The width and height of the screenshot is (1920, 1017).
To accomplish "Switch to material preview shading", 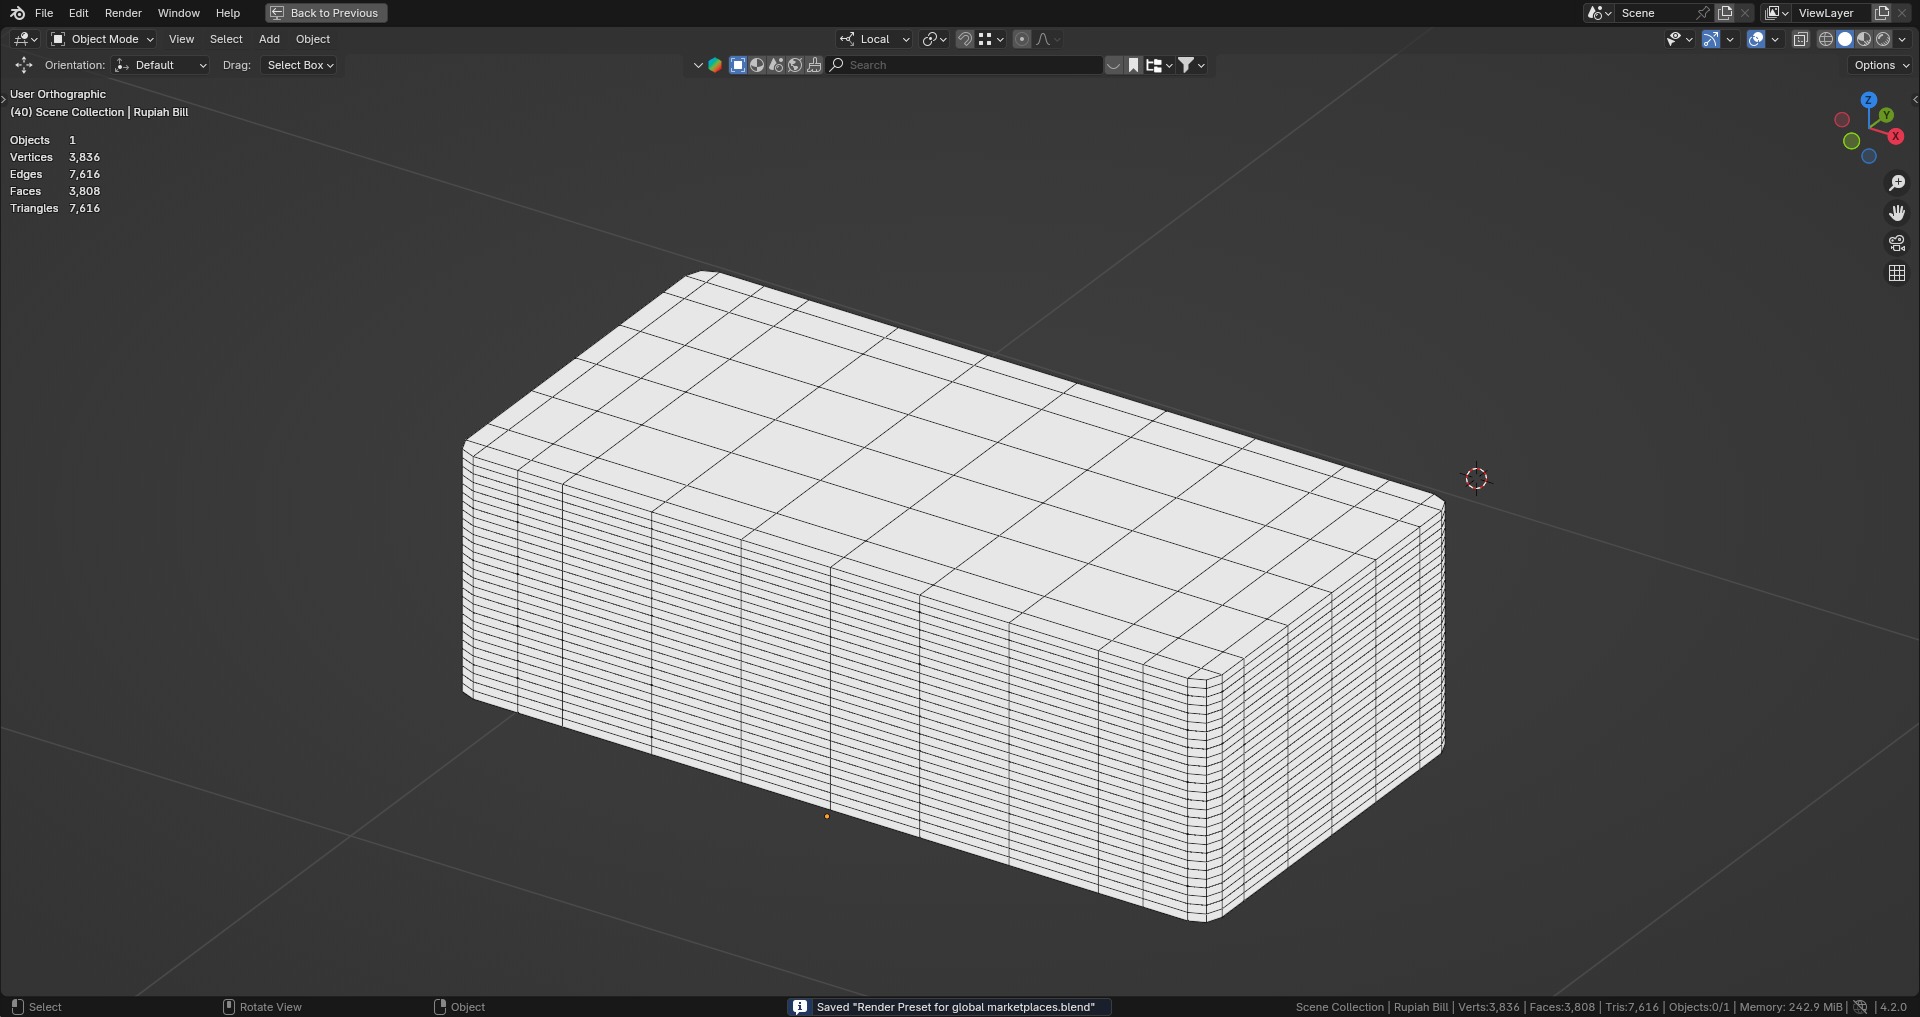I will click(x=1864, y=39).
